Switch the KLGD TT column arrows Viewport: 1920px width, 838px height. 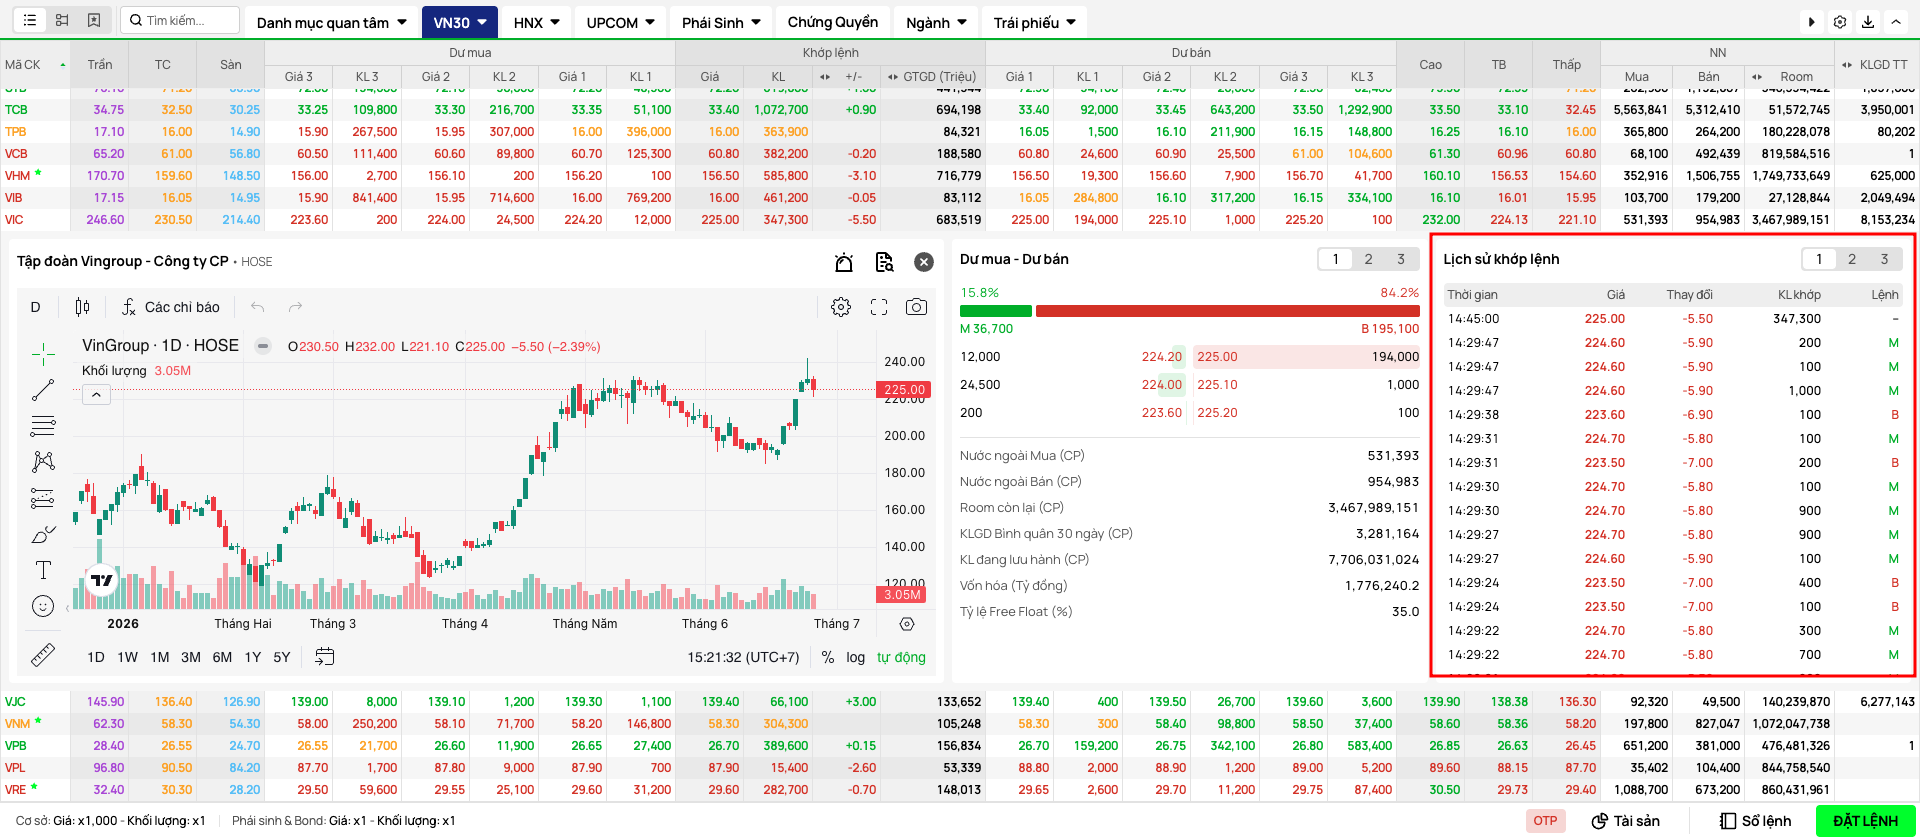pos(1847,65)
